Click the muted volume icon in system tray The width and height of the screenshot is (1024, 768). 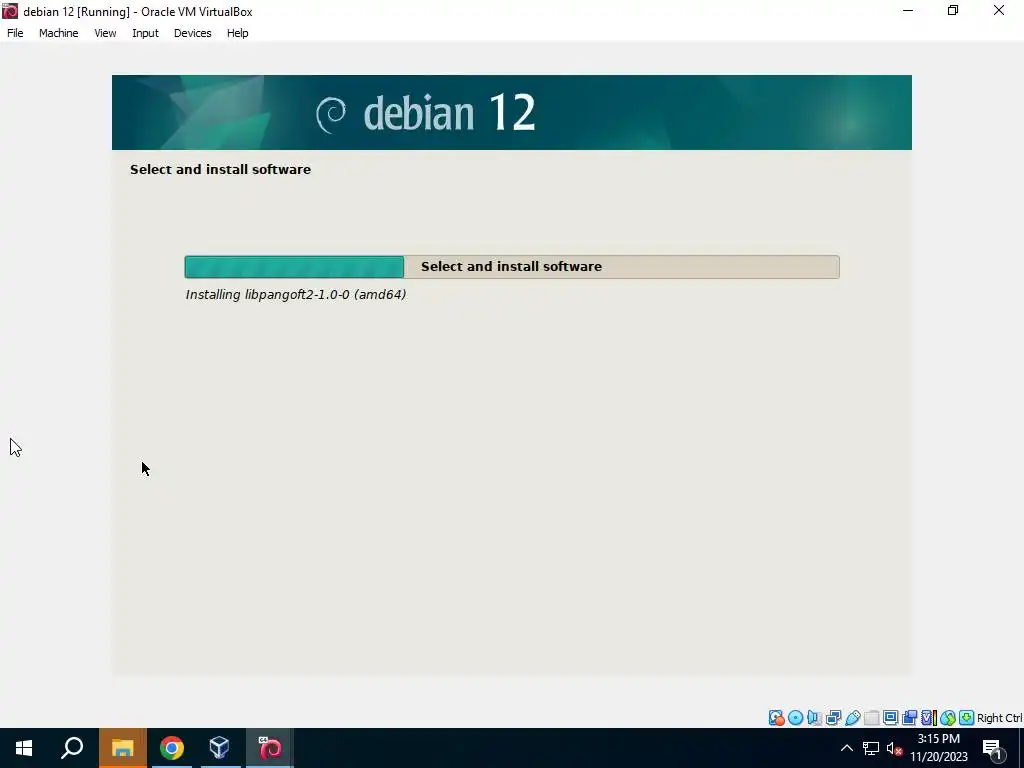894,748
